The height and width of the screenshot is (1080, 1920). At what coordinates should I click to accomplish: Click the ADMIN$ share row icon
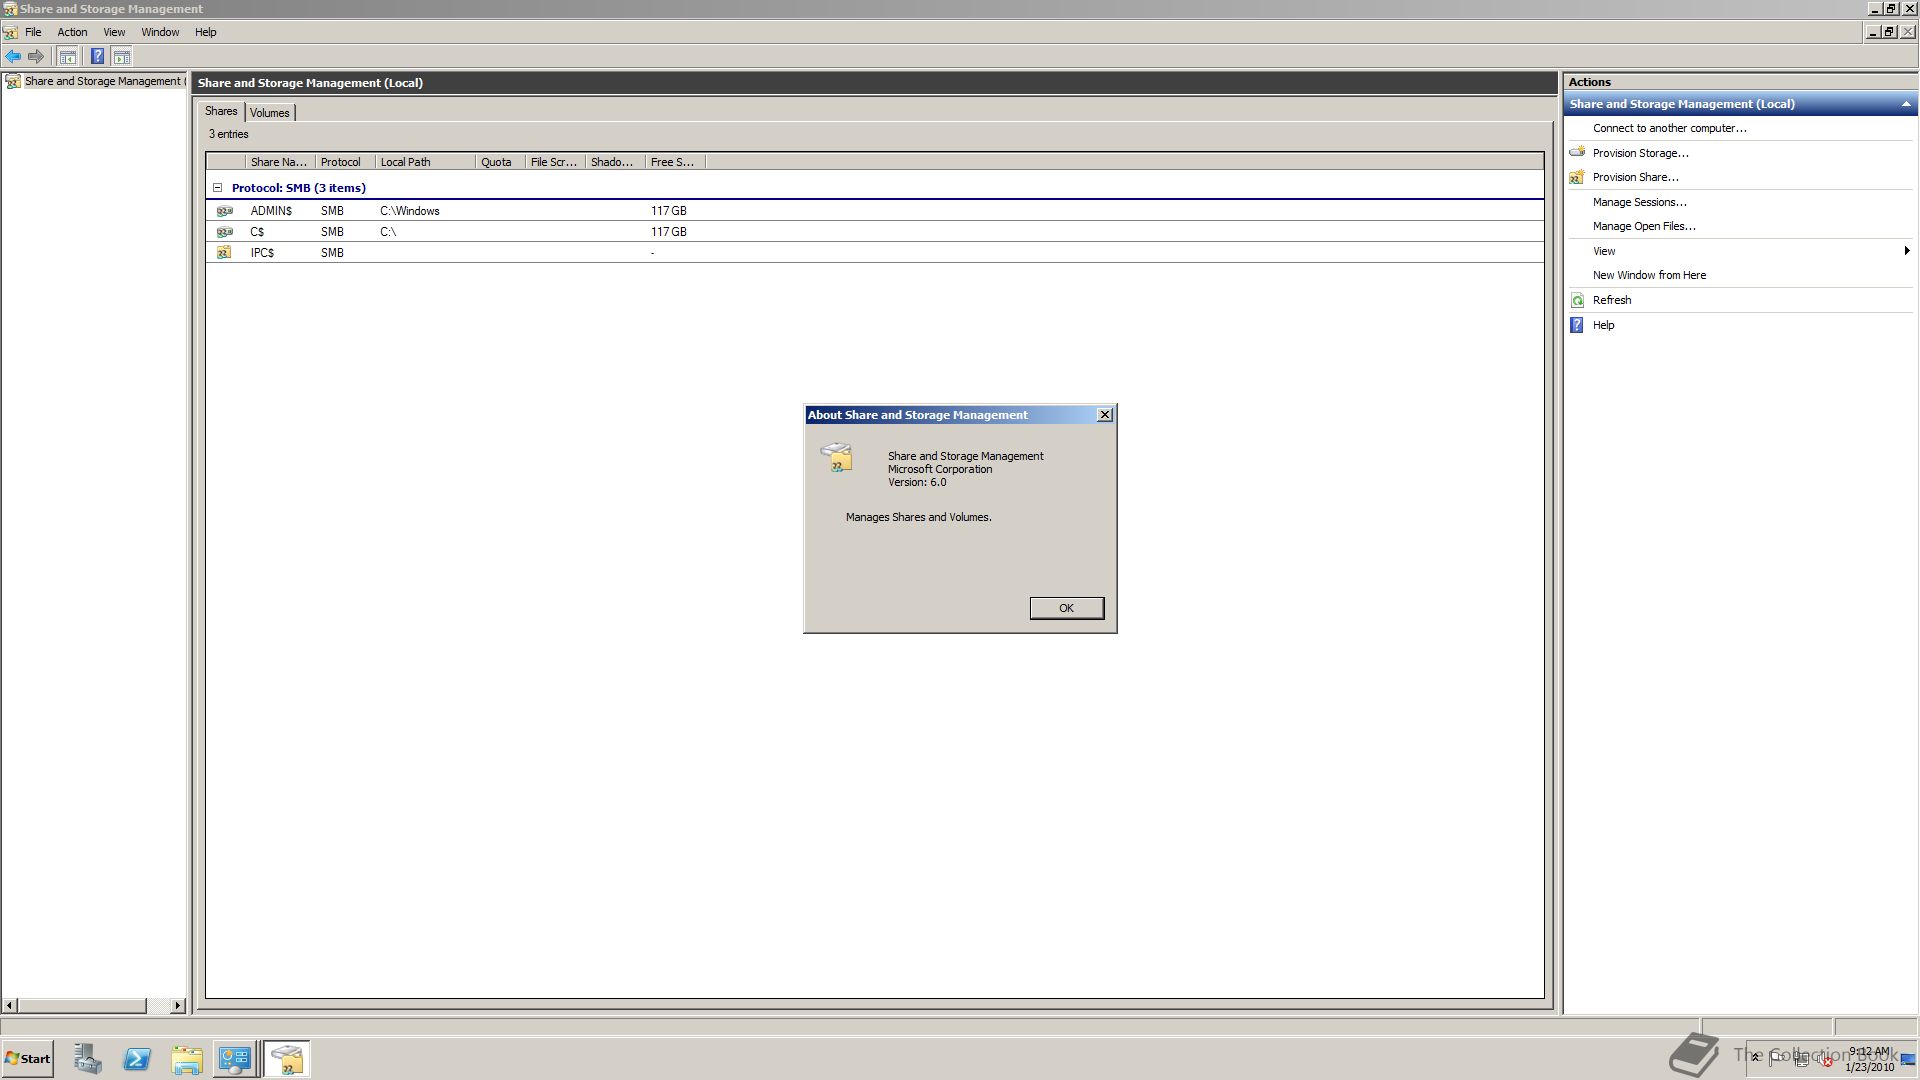tap(225, 211)
